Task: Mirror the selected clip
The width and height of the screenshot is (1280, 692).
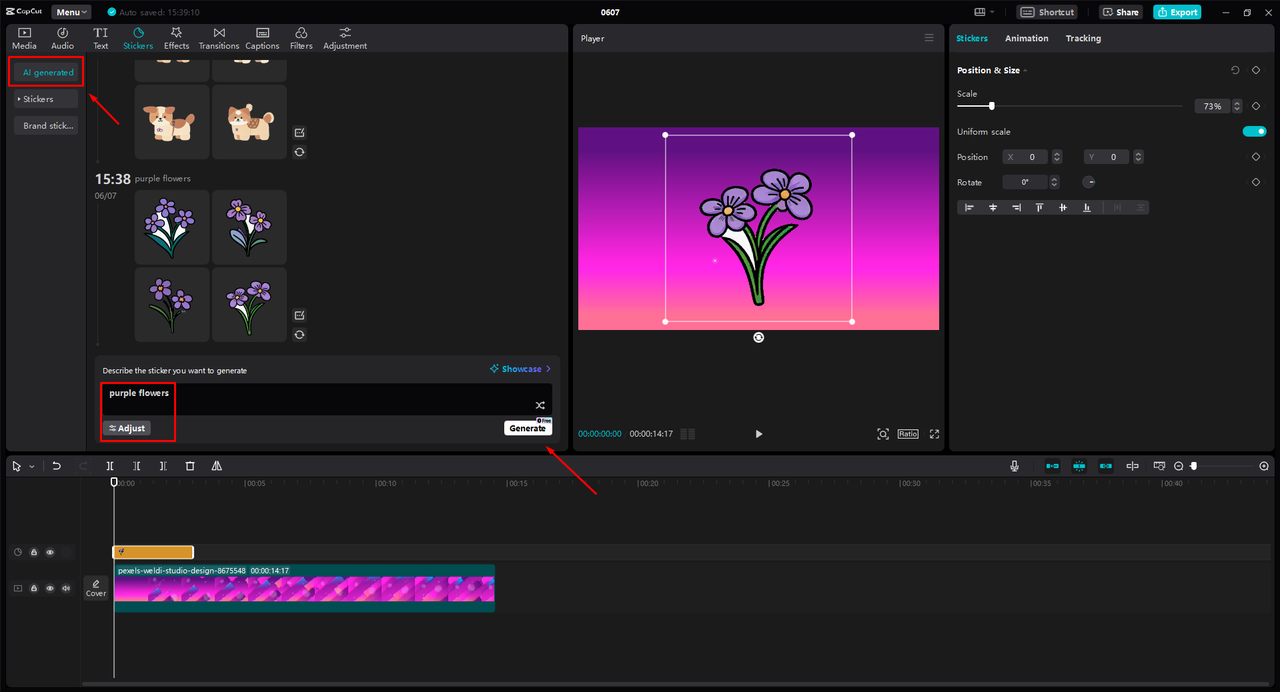Action: (217, 466)
